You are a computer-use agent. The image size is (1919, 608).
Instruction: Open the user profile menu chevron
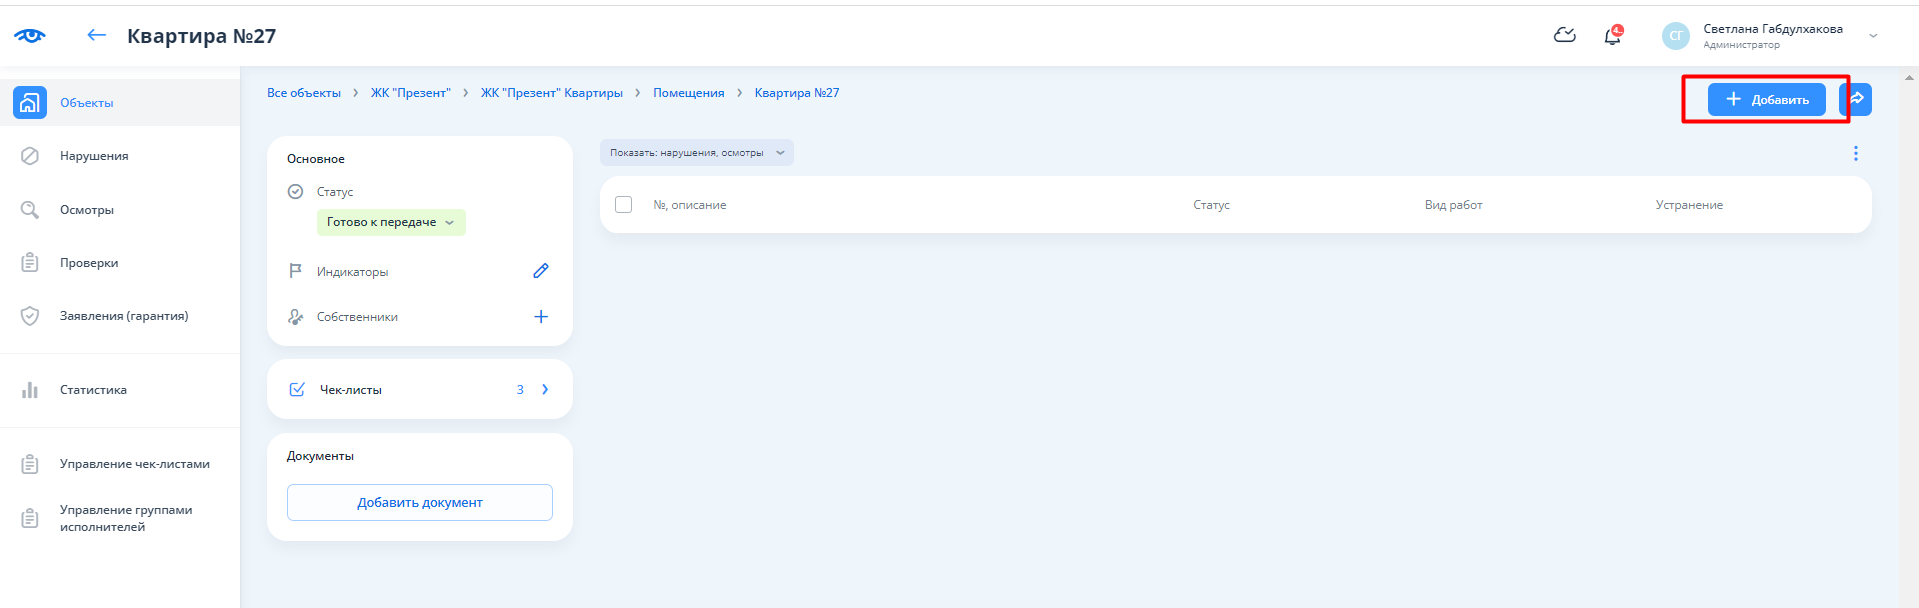(x=1872, y=36)
